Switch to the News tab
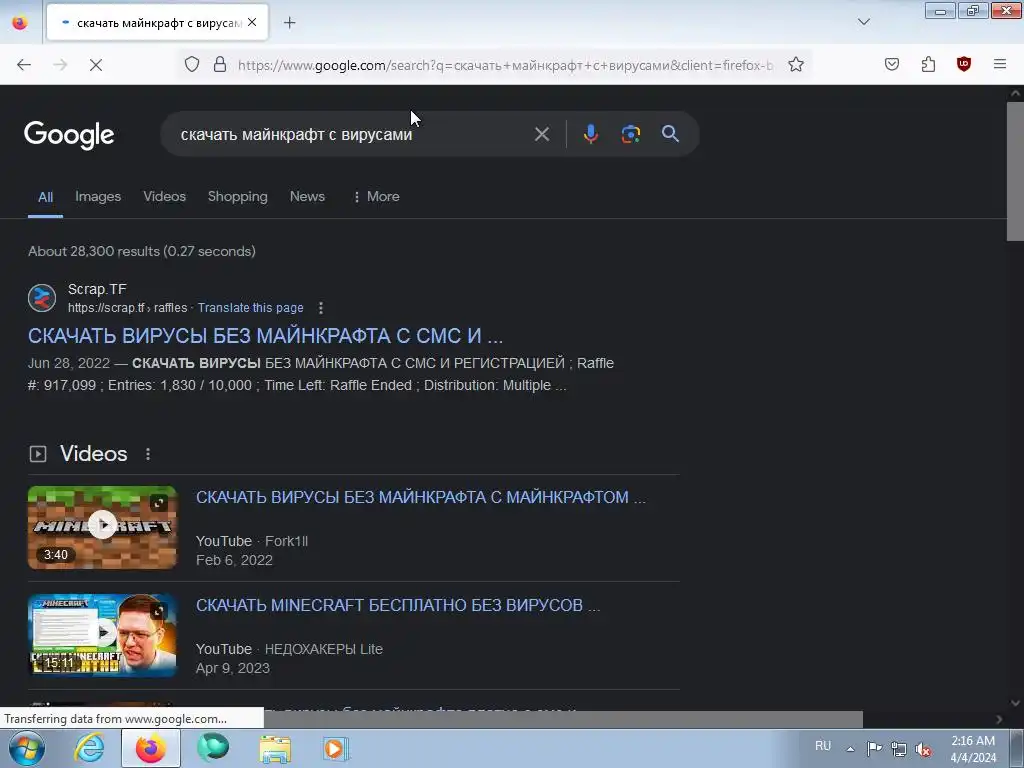This screenshot has height=768, width=1024. click(307, 197)
